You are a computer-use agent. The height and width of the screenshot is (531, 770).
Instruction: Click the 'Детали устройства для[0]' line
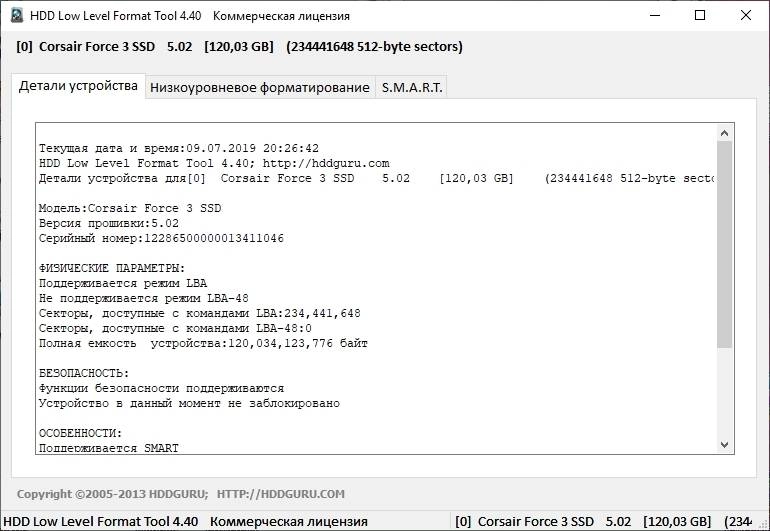point(376,178)
